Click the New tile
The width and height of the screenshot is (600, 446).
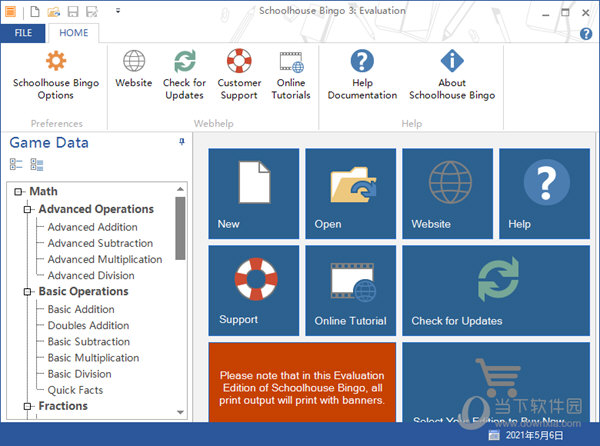click(x=254, y=194)
